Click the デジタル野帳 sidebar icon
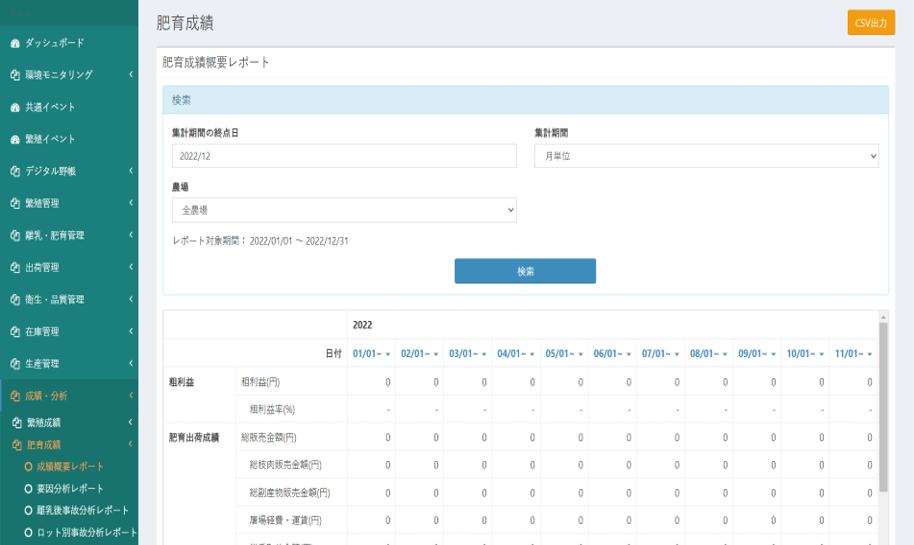Image resolution: width=914 pixels, height=545 pixels. [15, 171]
